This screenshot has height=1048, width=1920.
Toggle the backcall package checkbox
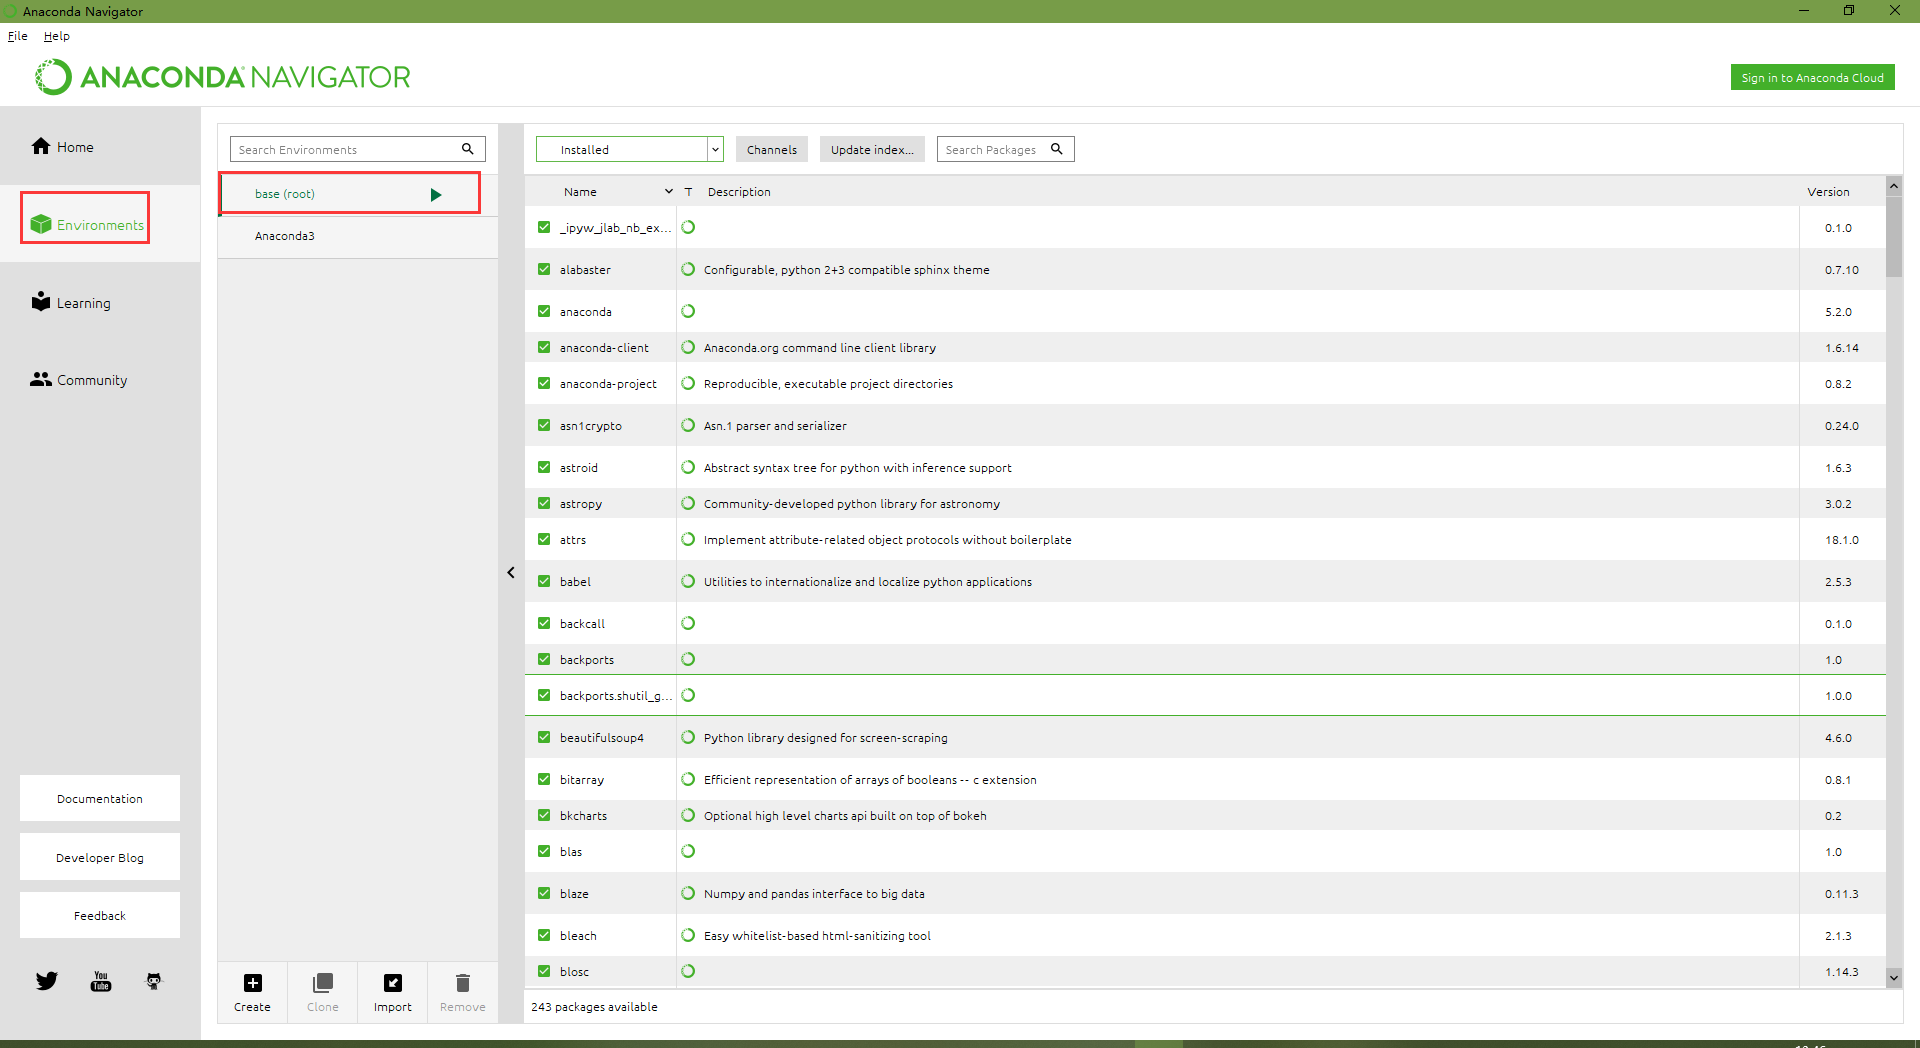[544, 623]
